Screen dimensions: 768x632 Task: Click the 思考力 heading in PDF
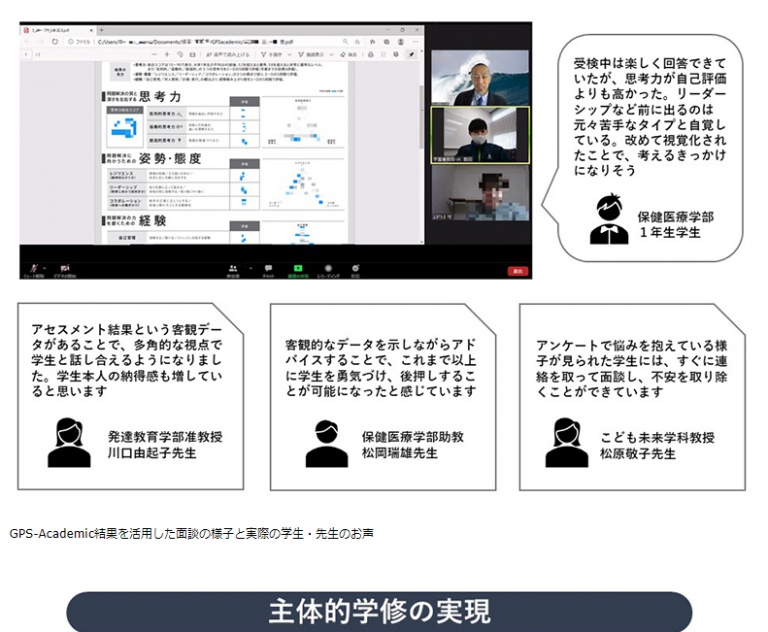point(160,97)
